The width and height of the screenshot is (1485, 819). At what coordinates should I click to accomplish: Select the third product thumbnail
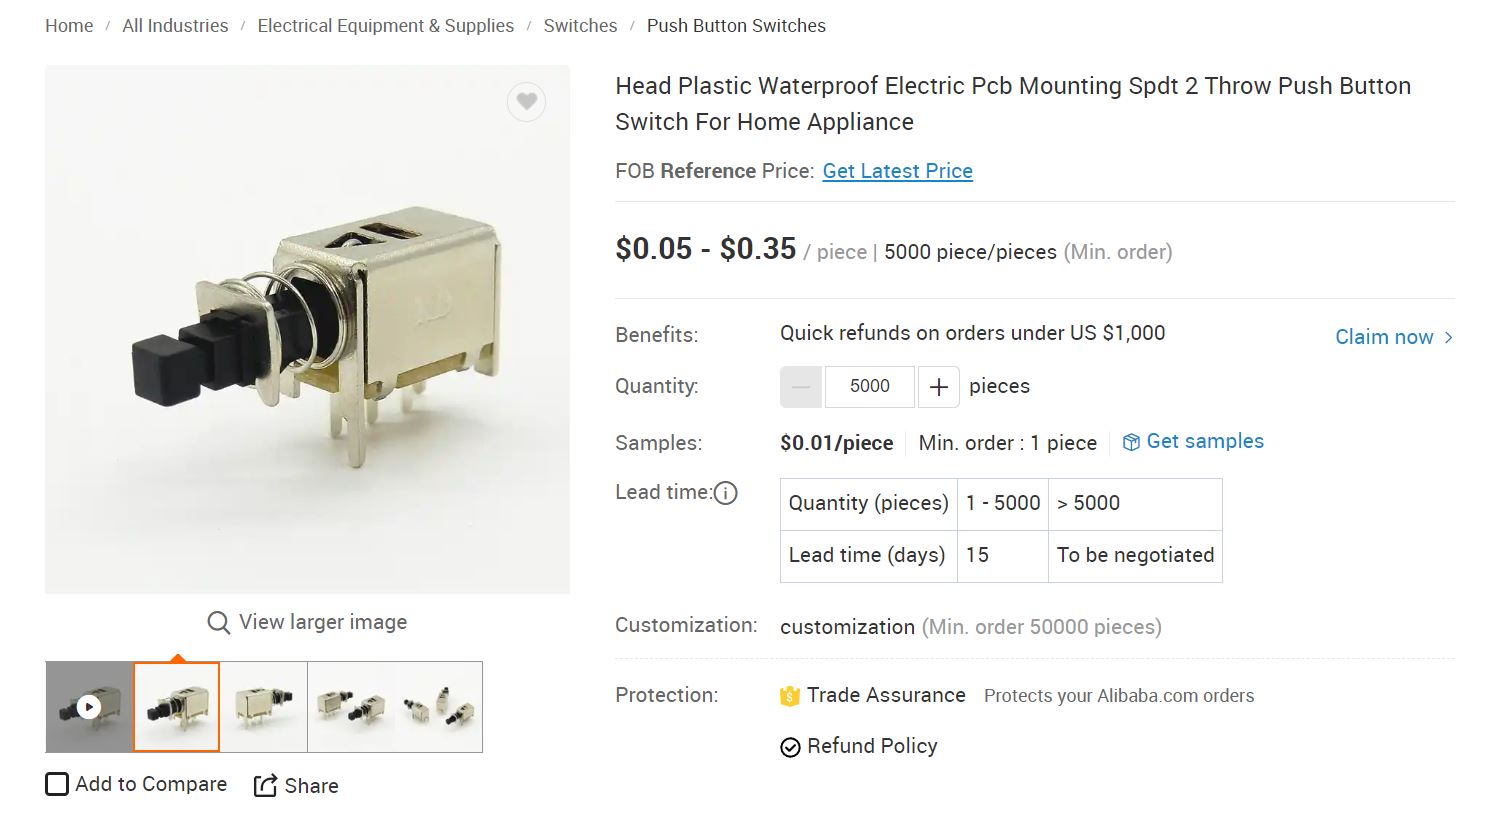(x=264, y=707)
